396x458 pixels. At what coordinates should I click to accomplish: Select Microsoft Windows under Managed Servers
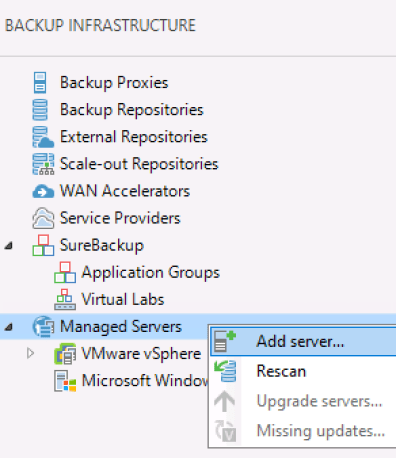(145, 381)
